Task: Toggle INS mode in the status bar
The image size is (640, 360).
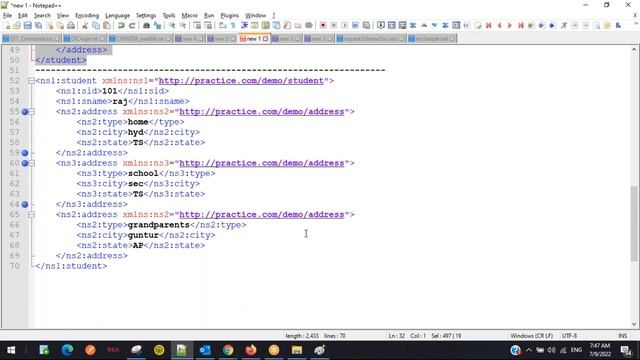Action: 622,336
